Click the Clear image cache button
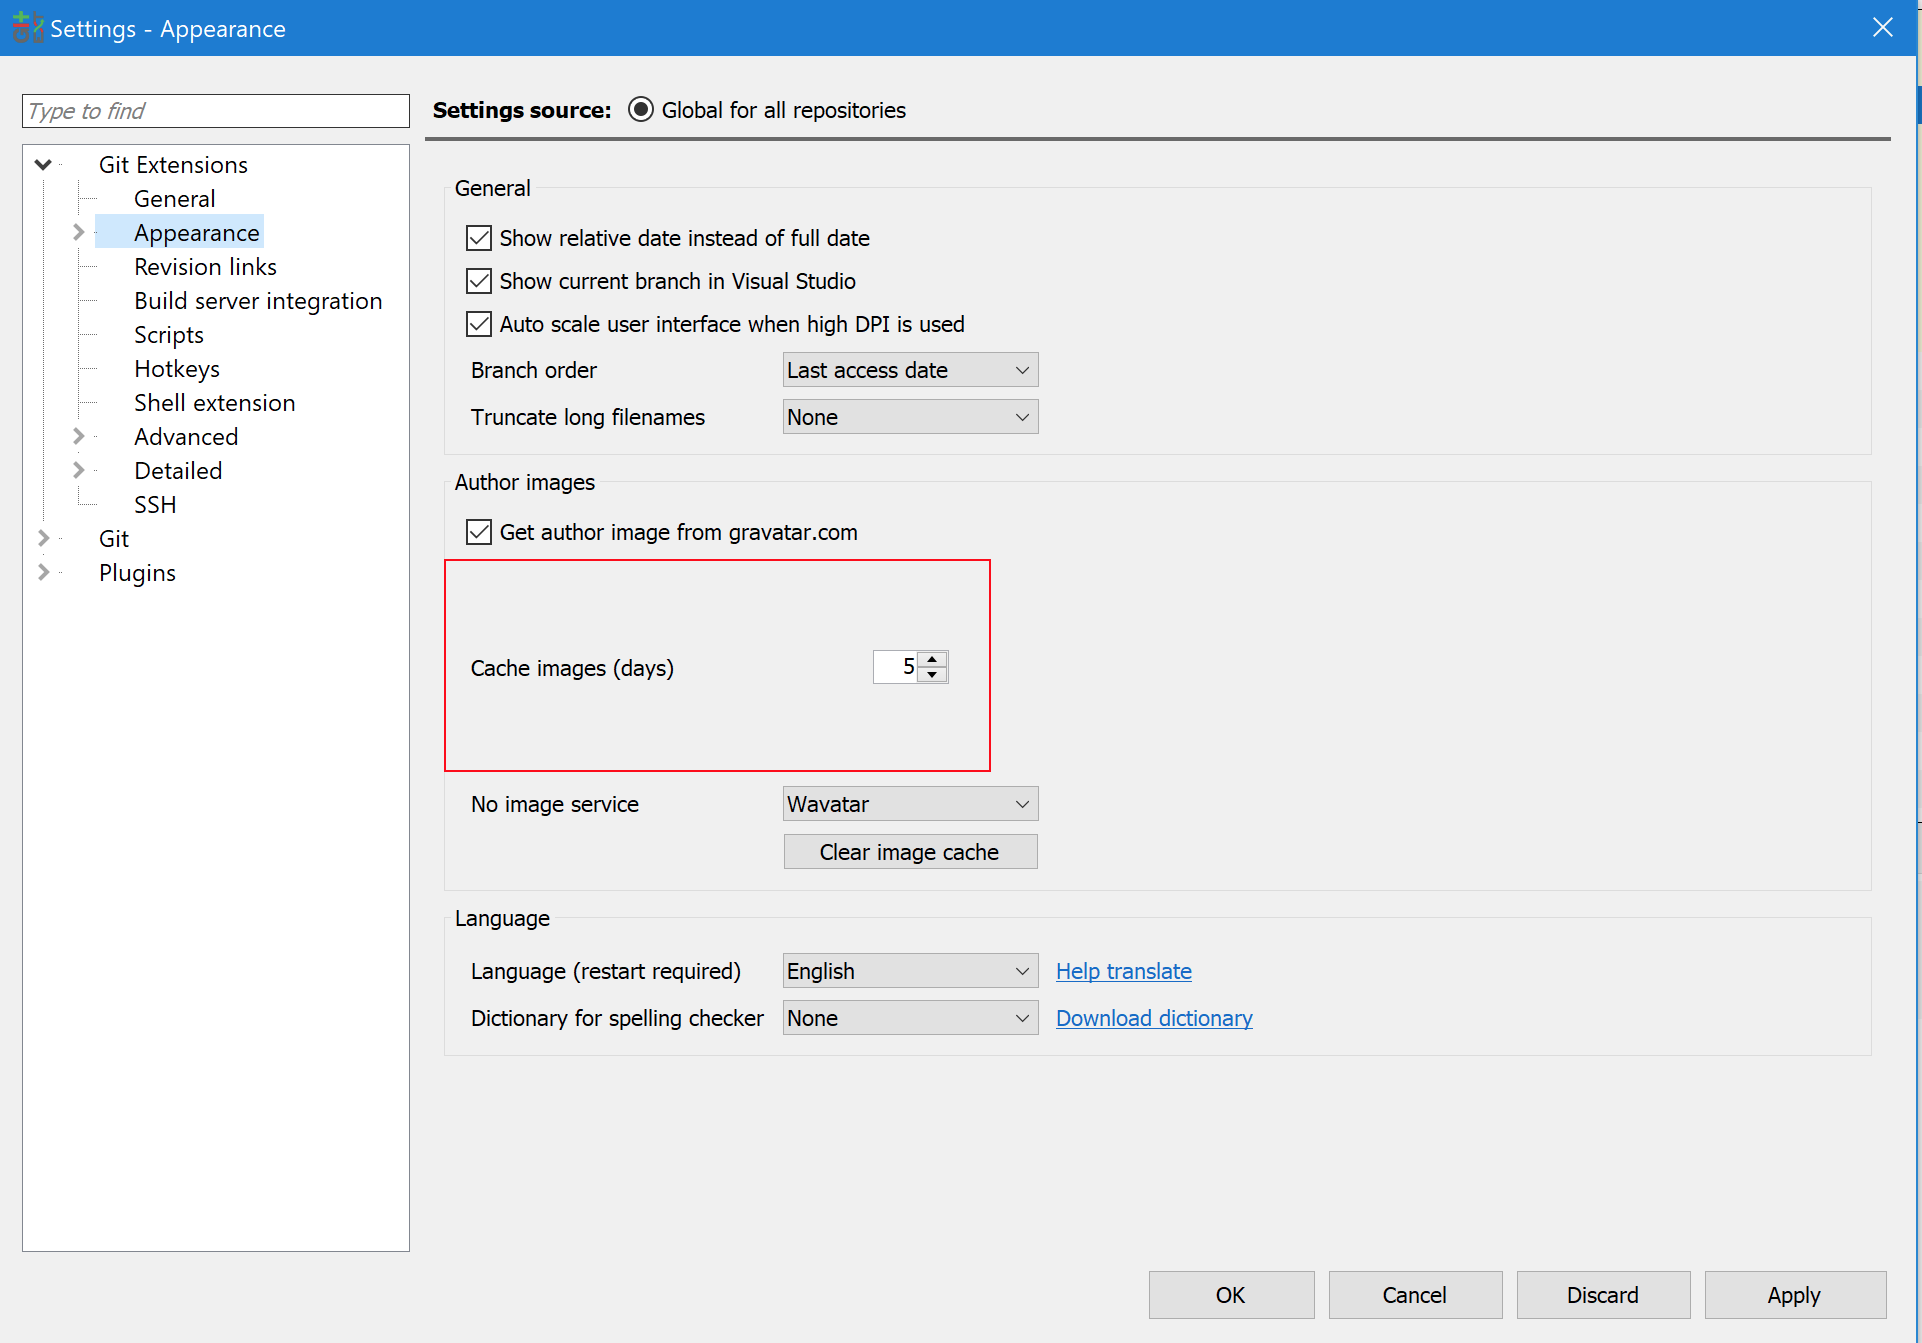The width and height of the screenshot is (1922, 1343). pyautogui.click(x=910, y=852)
